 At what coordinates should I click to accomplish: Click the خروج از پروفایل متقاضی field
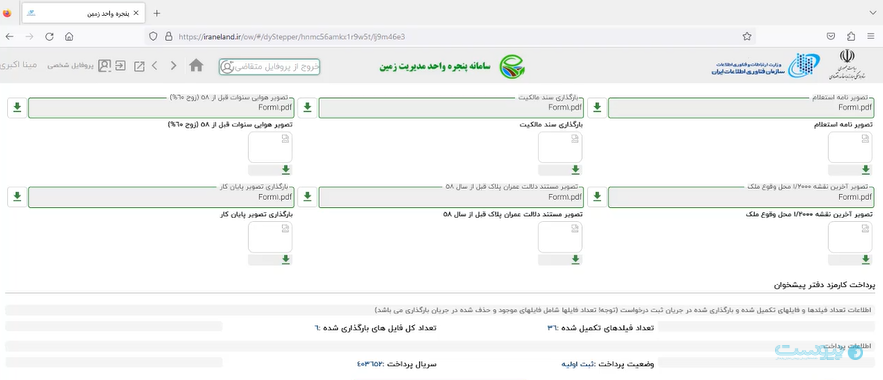click(270, 66)
